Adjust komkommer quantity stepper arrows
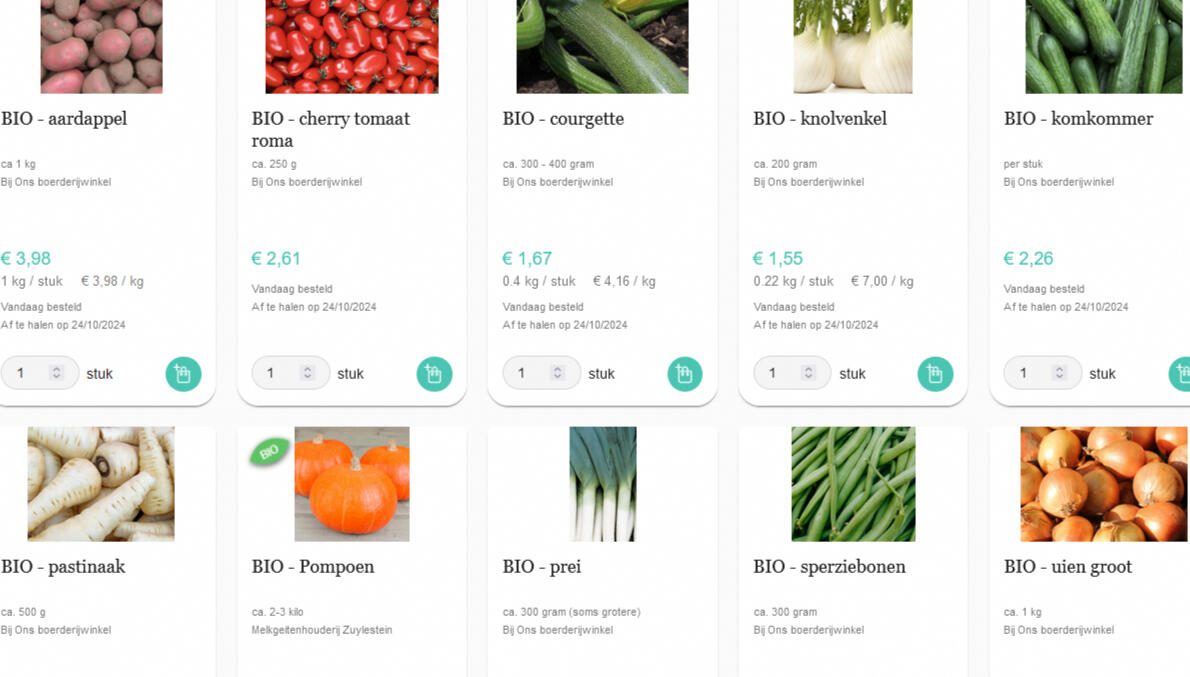The image size is (1190, 677). tap(1059, 373)
